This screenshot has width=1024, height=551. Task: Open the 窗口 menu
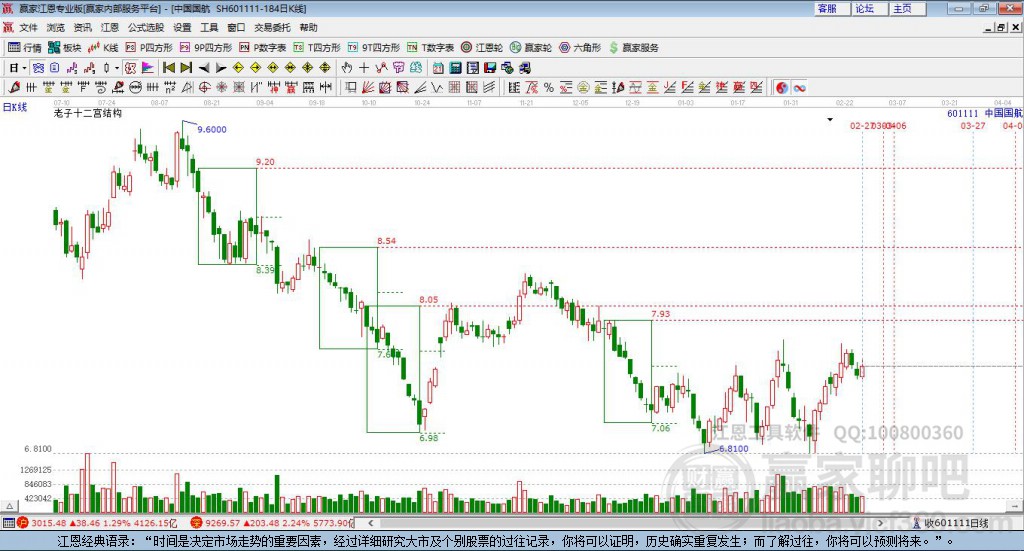(x=236, y=27)
